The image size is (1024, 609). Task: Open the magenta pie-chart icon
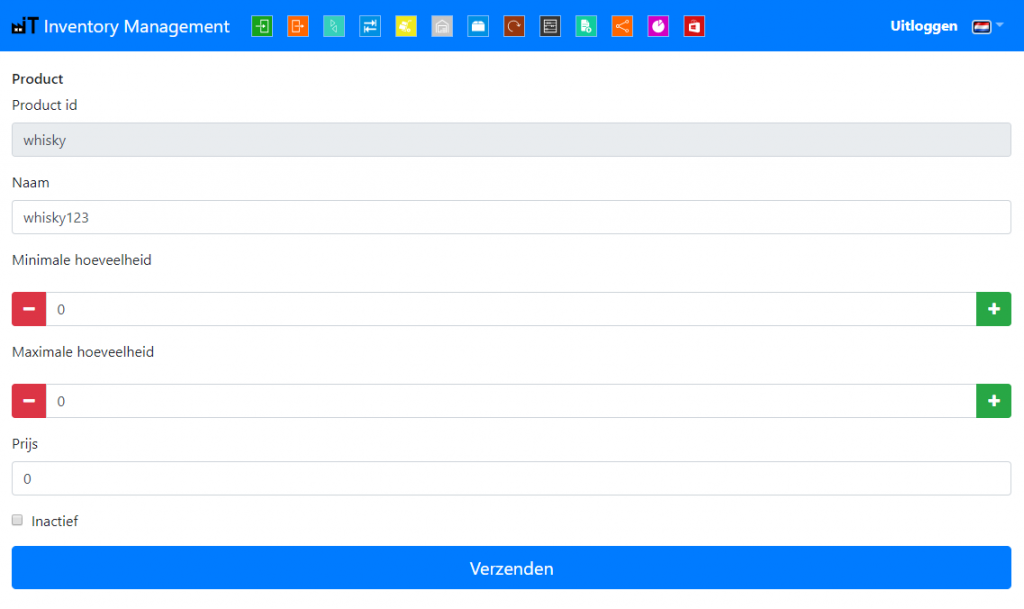[658, 26]
